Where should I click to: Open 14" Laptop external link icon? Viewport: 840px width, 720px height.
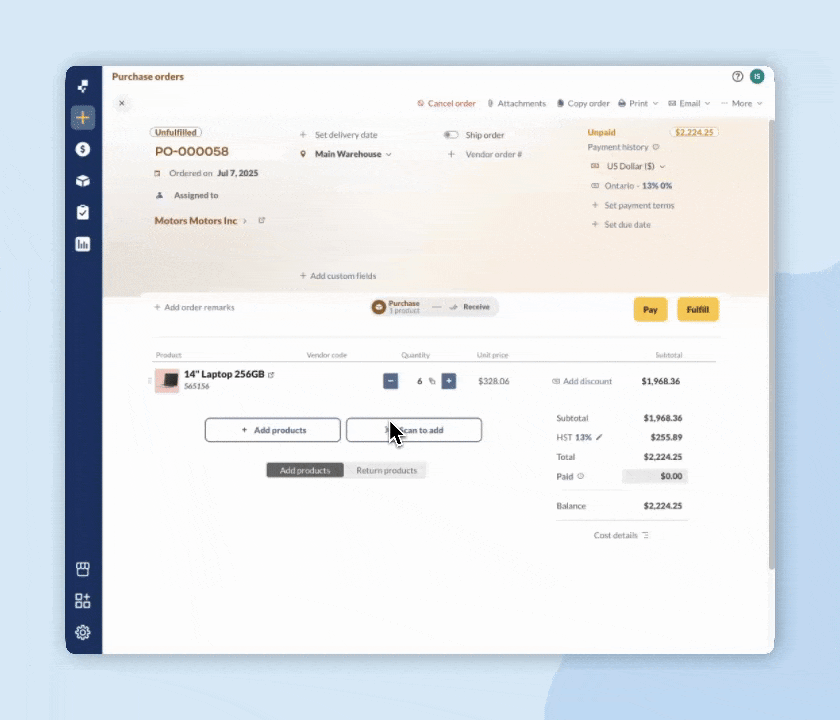[271, 375]
